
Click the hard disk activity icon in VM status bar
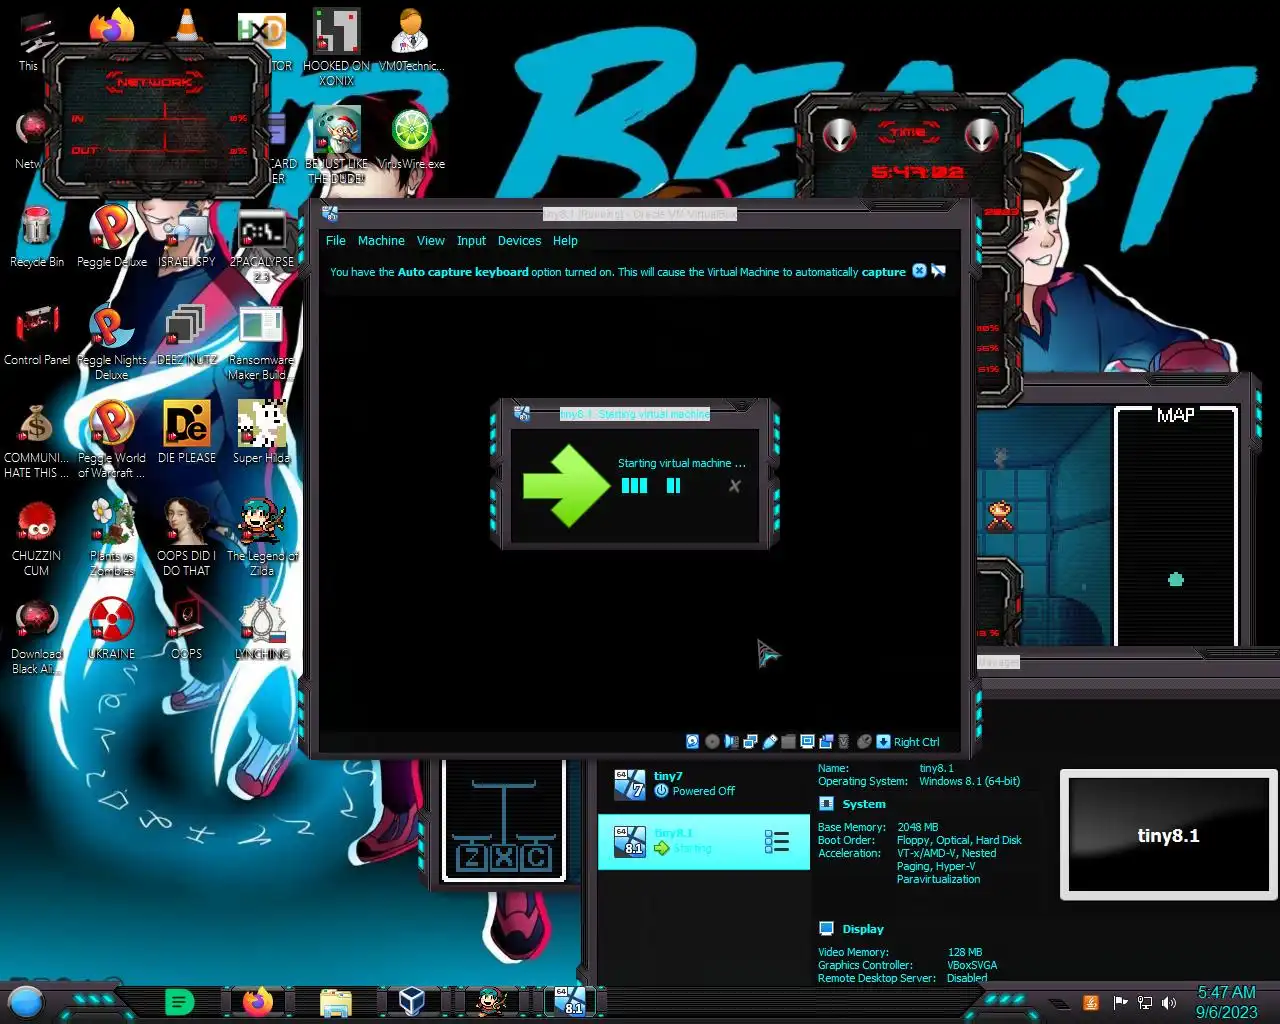pyautogui.click(x=692, y=741)
